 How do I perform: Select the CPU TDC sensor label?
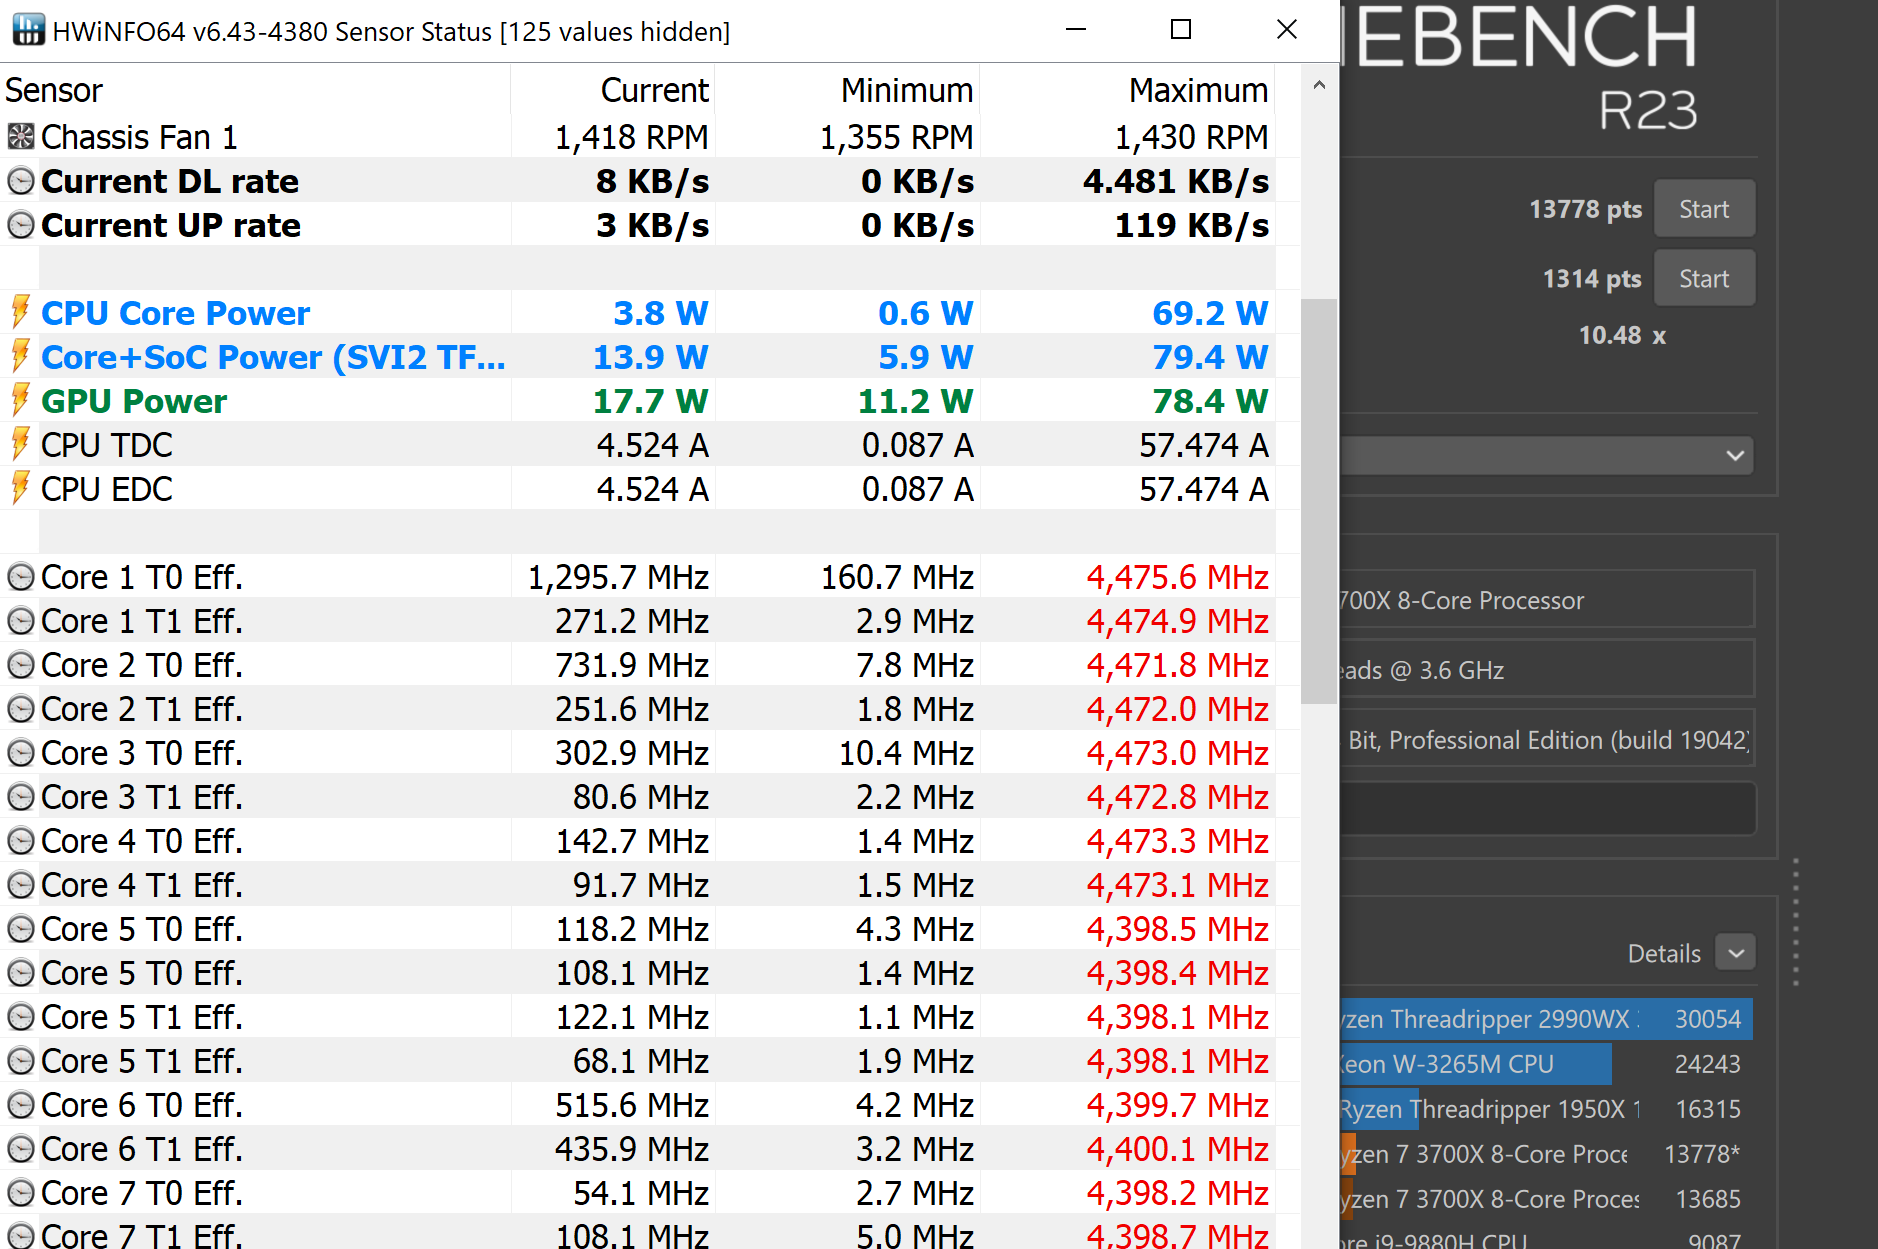[x=107, y=445]
